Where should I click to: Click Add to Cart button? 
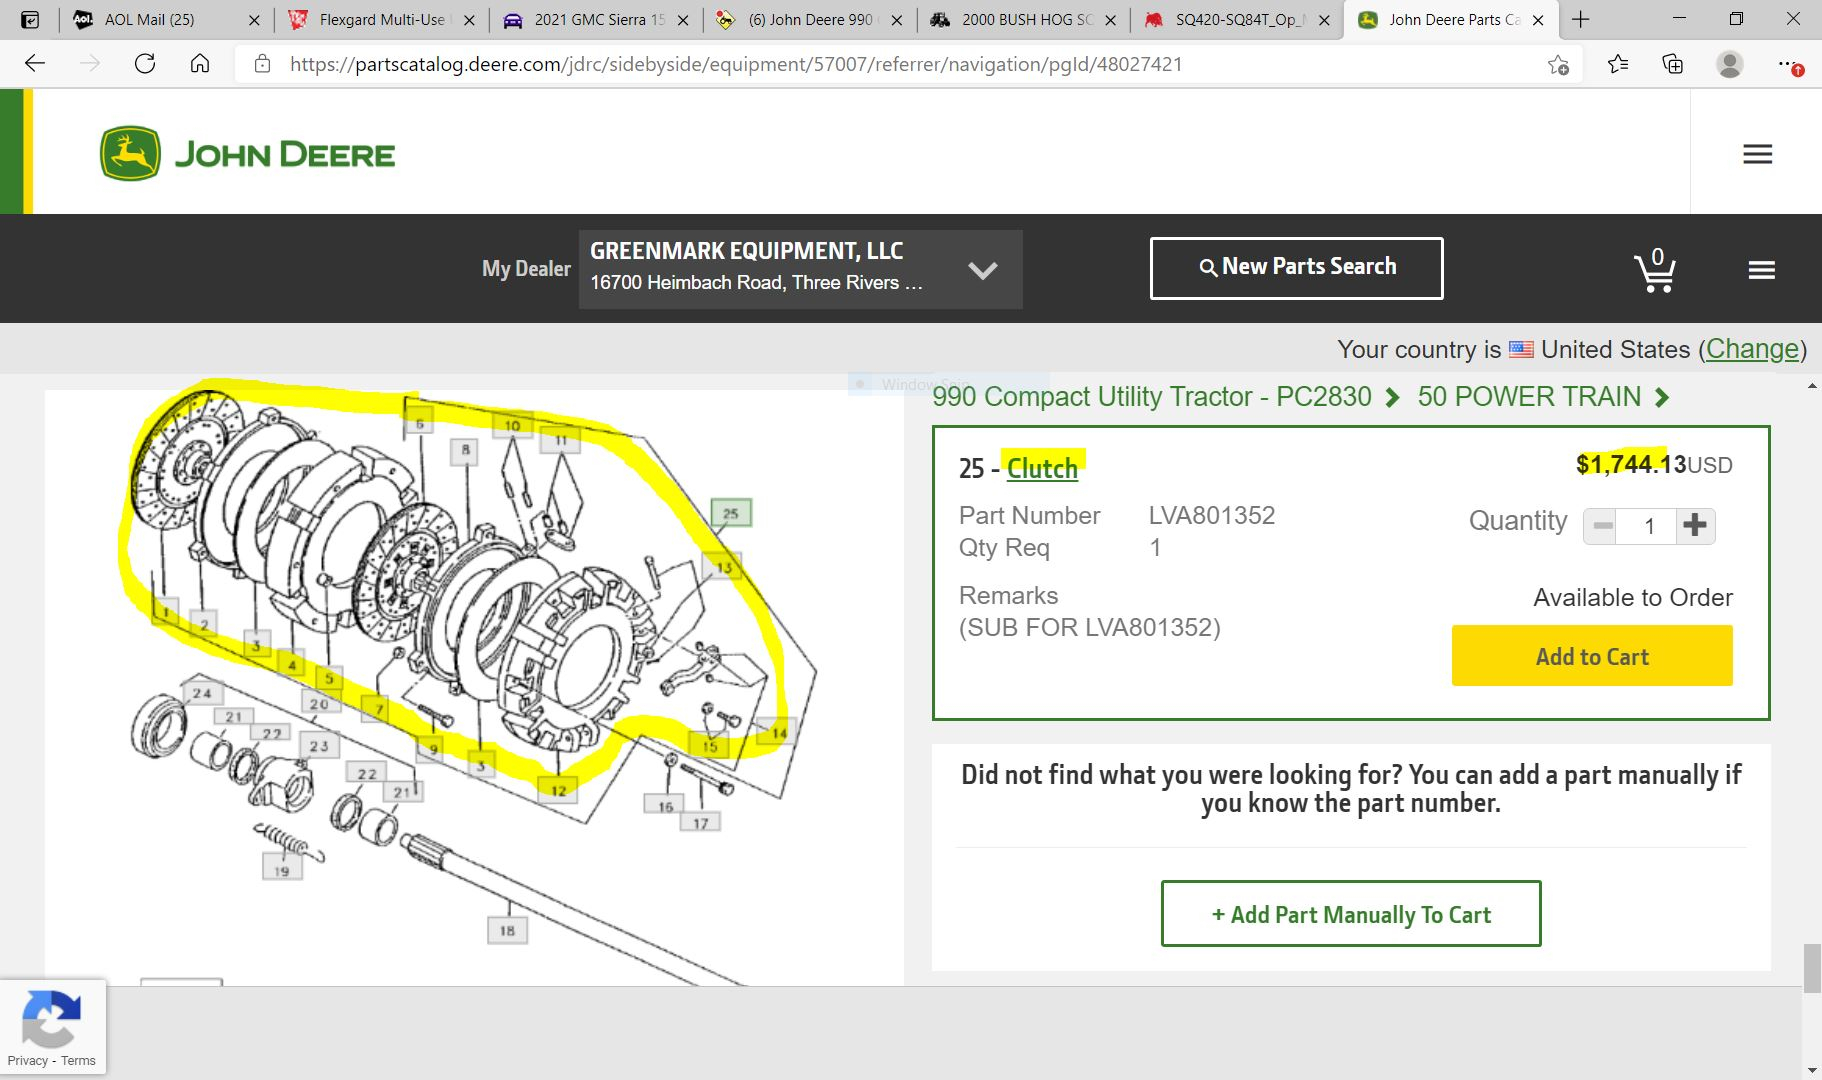[x=1592, y=656]
